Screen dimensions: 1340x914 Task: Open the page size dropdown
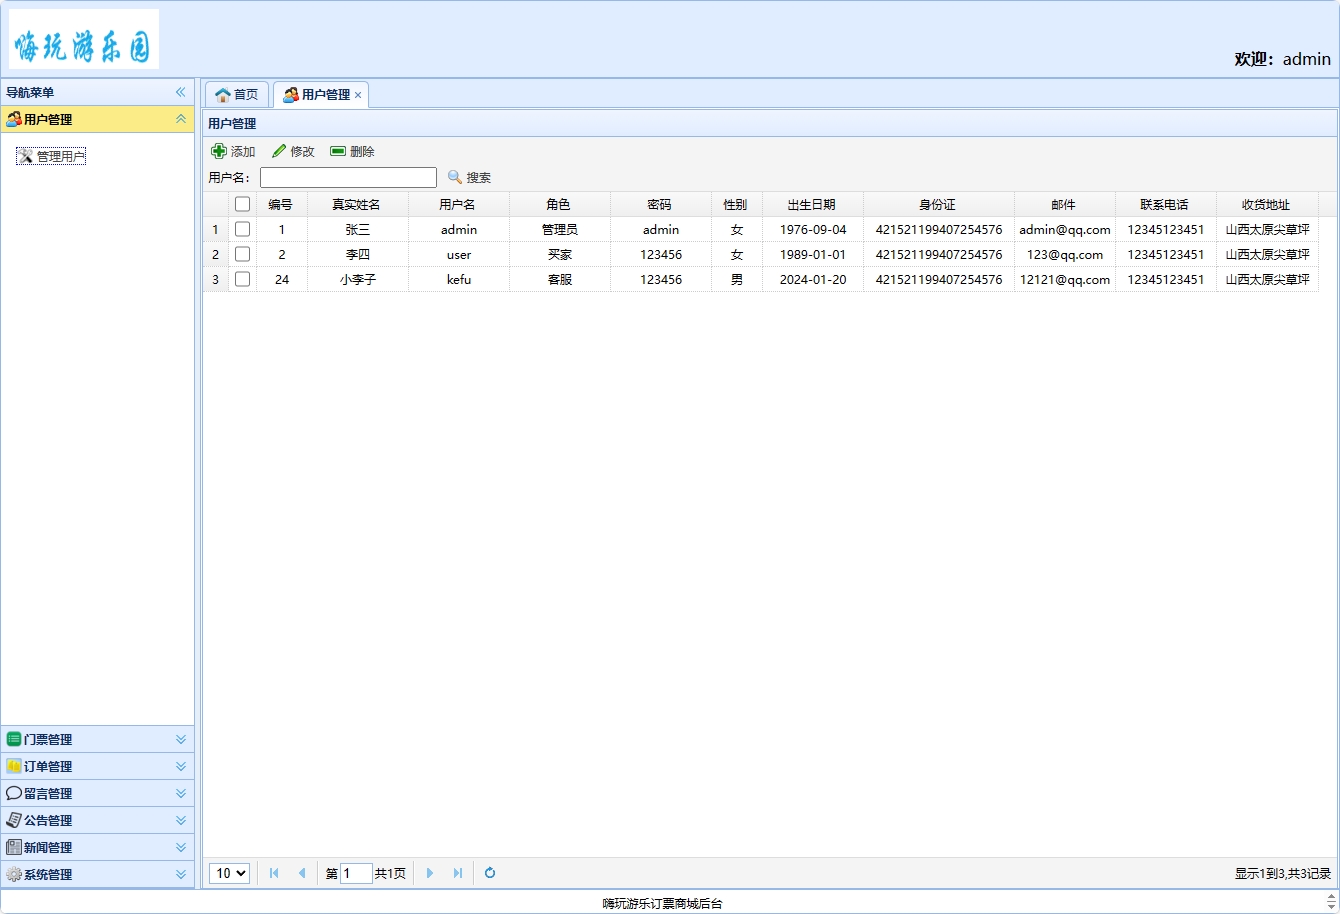229,873
